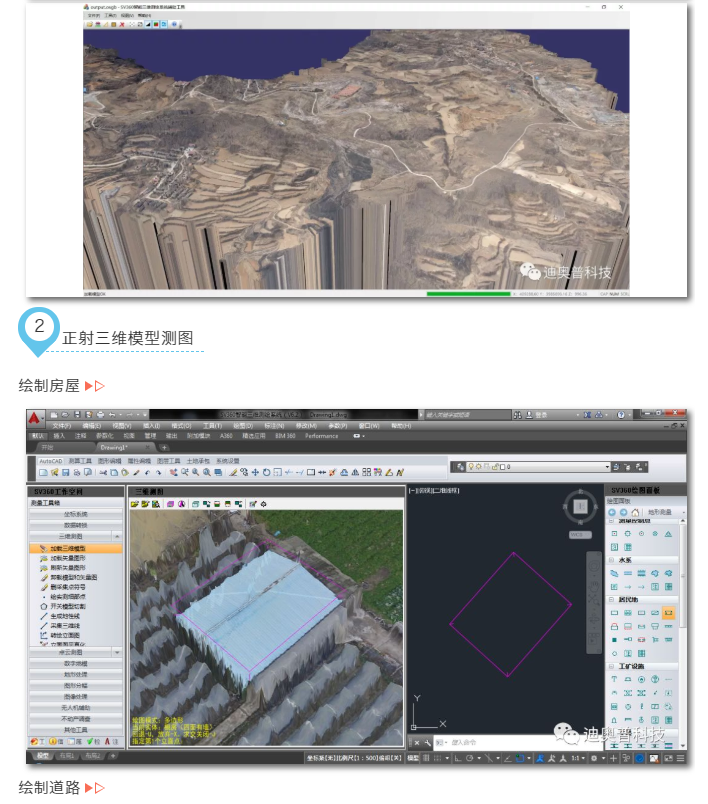708x804 pixels.
Task: Switch to the 插入 ribbon tab
Action: coord(59,436)
